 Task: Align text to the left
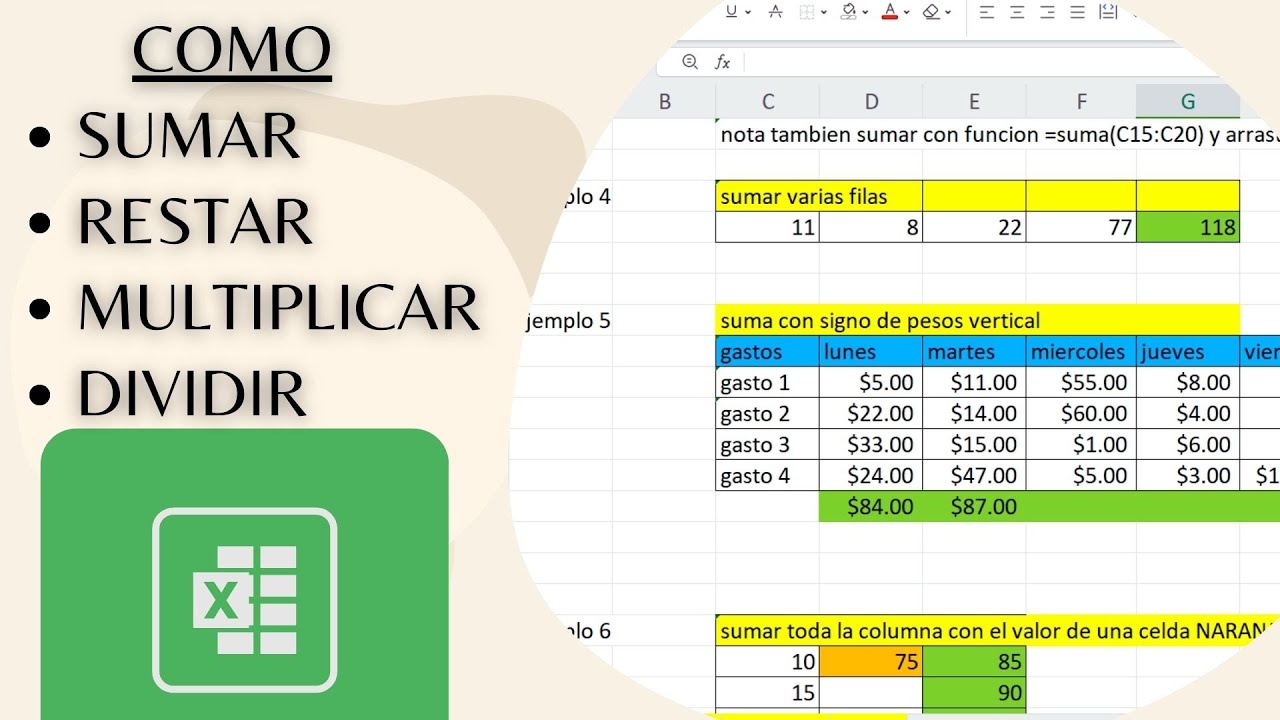[x=987, y=12]
